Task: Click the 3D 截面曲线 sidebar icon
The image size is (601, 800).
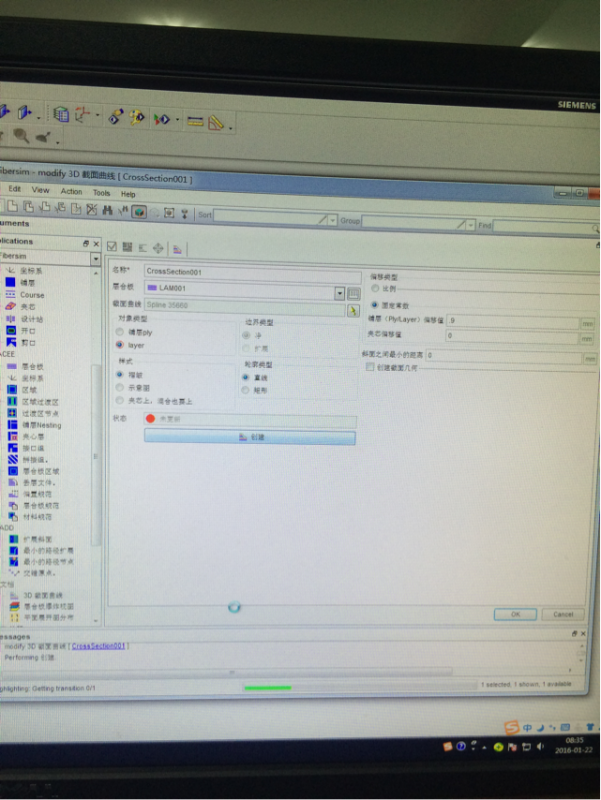Action: click(14, 595)
